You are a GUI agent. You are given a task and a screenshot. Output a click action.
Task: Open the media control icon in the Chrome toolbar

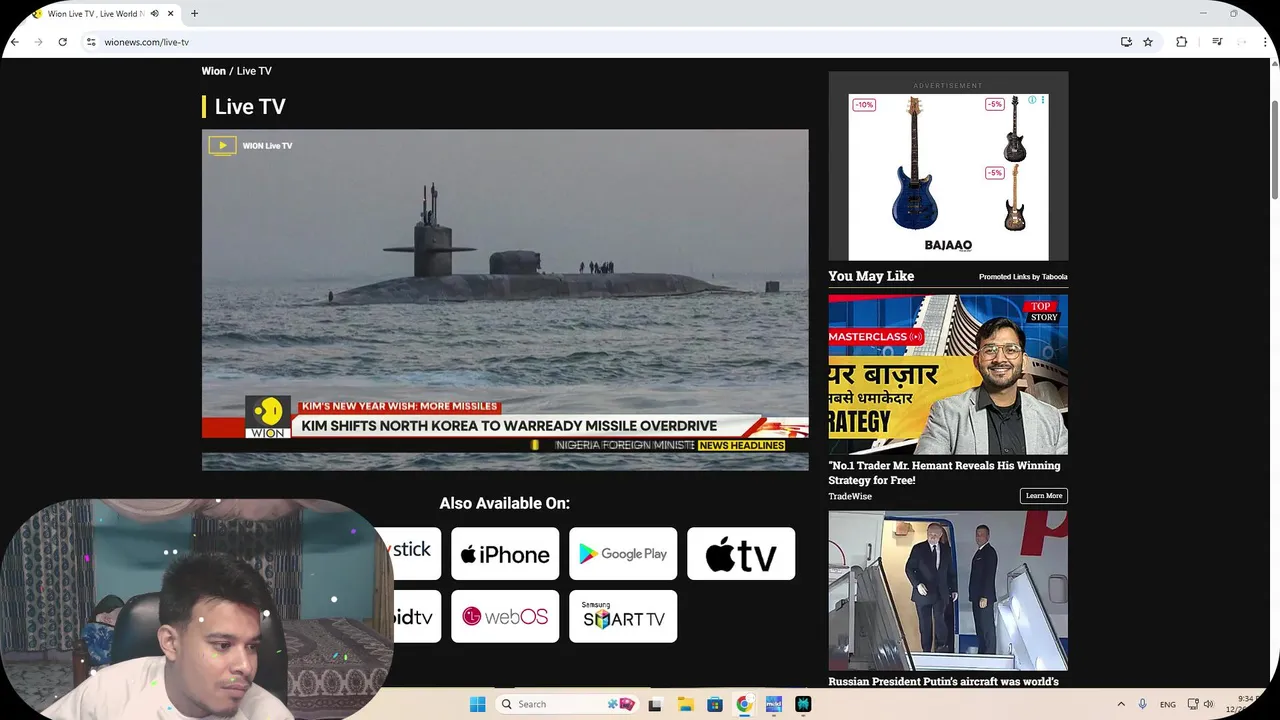coord(1217,42)
